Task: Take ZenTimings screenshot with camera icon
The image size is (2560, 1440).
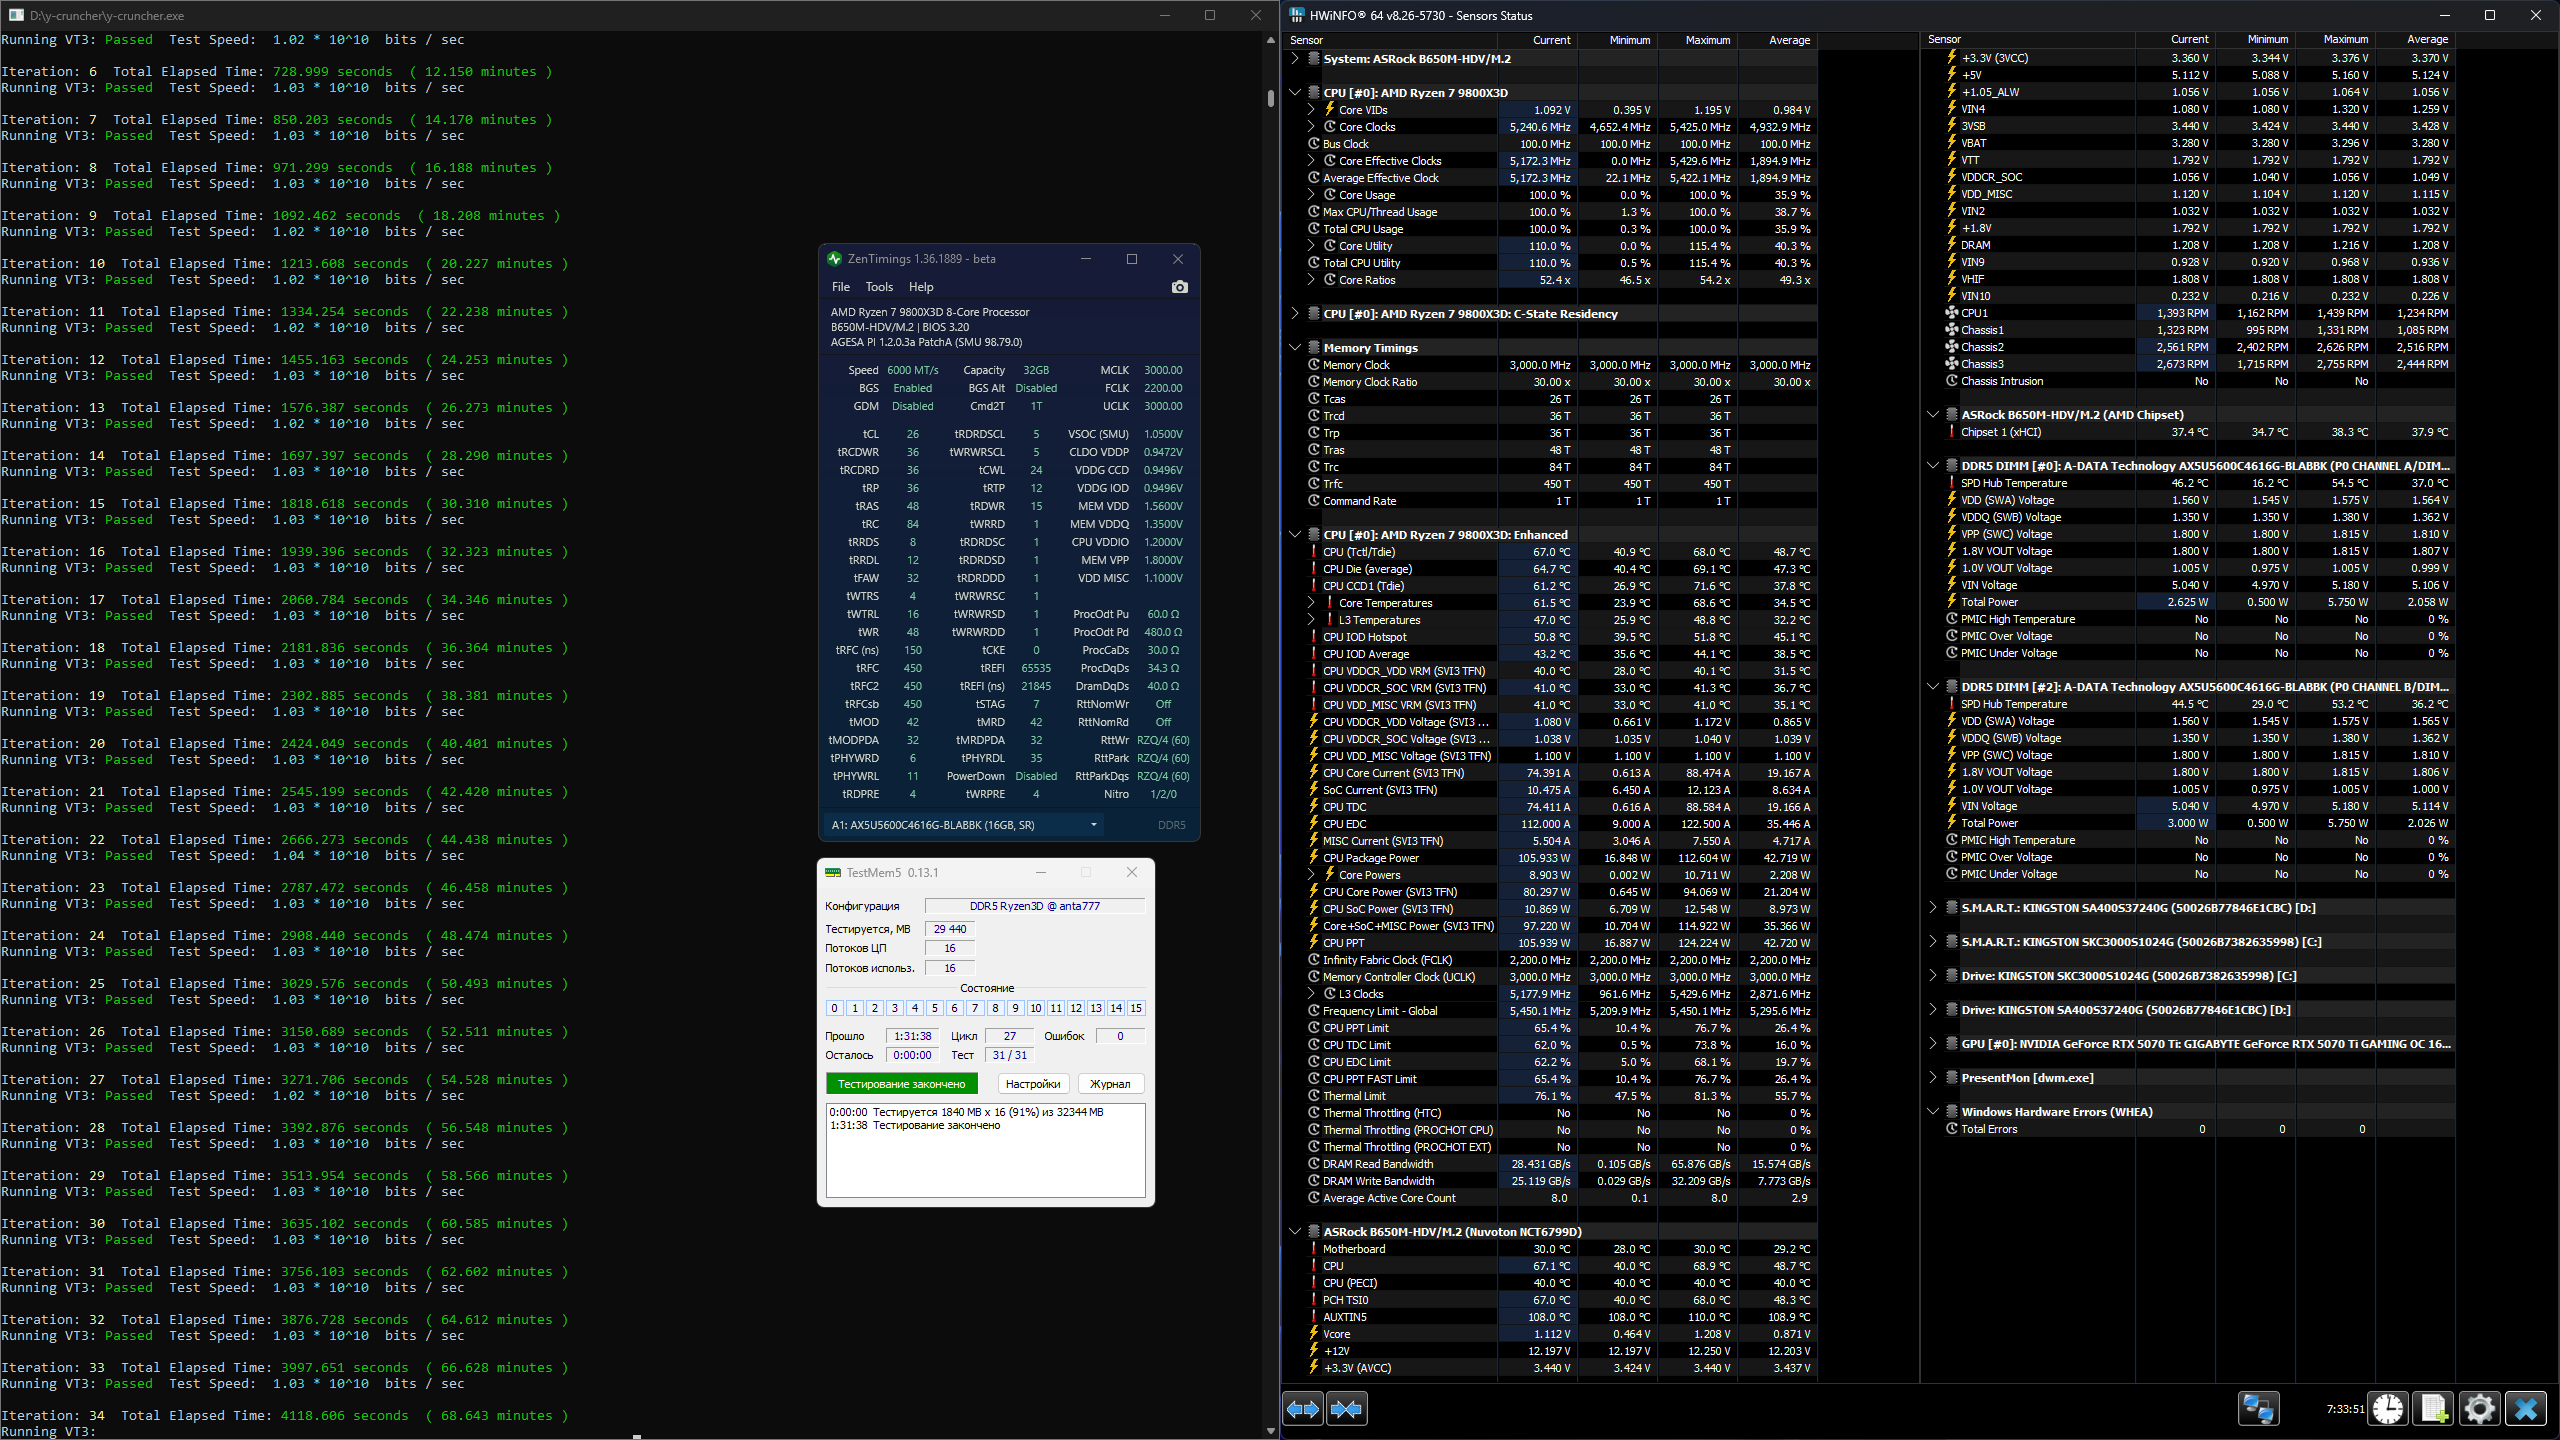Action: point(1179,287)
